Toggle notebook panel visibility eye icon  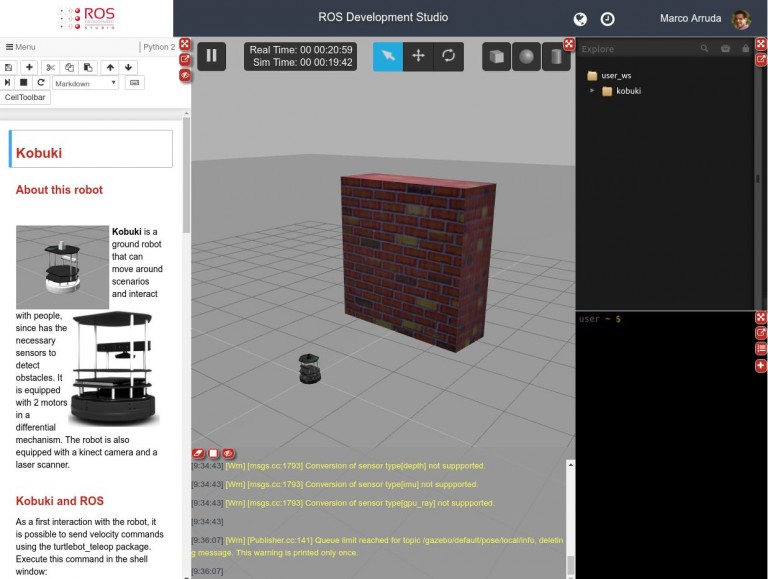click(185, 75)
